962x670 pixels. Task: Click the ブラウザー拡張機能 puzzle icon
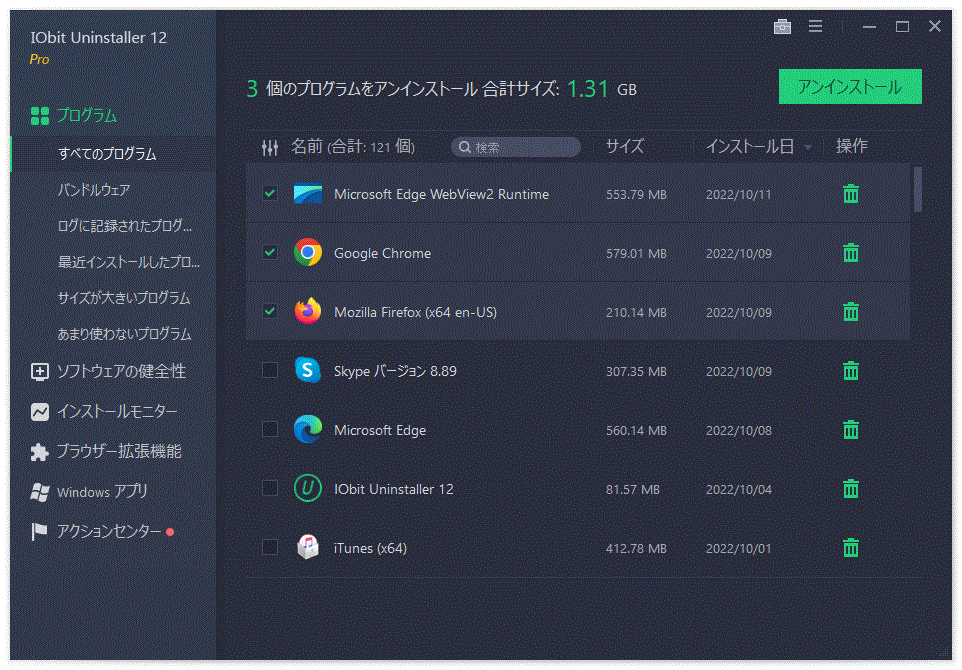(x=40, y=452)
